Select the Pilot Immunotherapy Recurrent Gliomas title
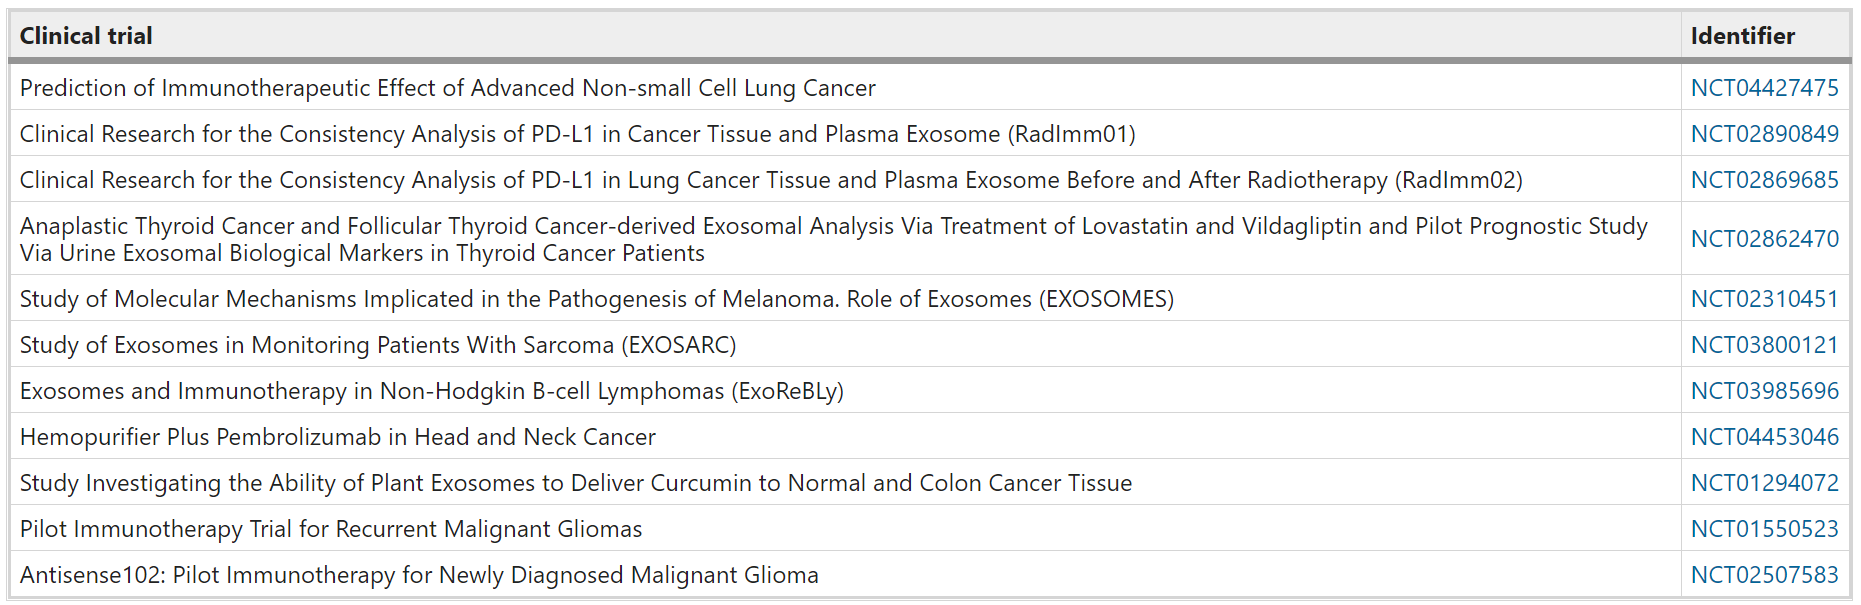Viewport: 1861px width, 605px height. tap(331, 529)
